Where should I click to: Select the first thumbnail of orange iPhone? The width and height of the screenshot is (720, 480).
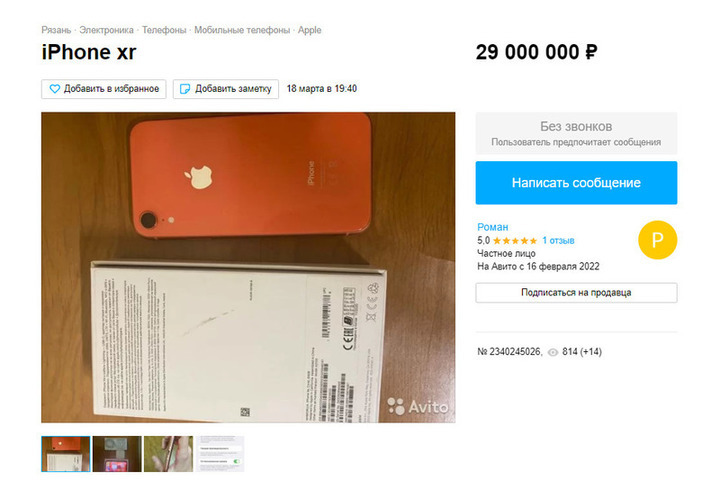pos(66,454)
